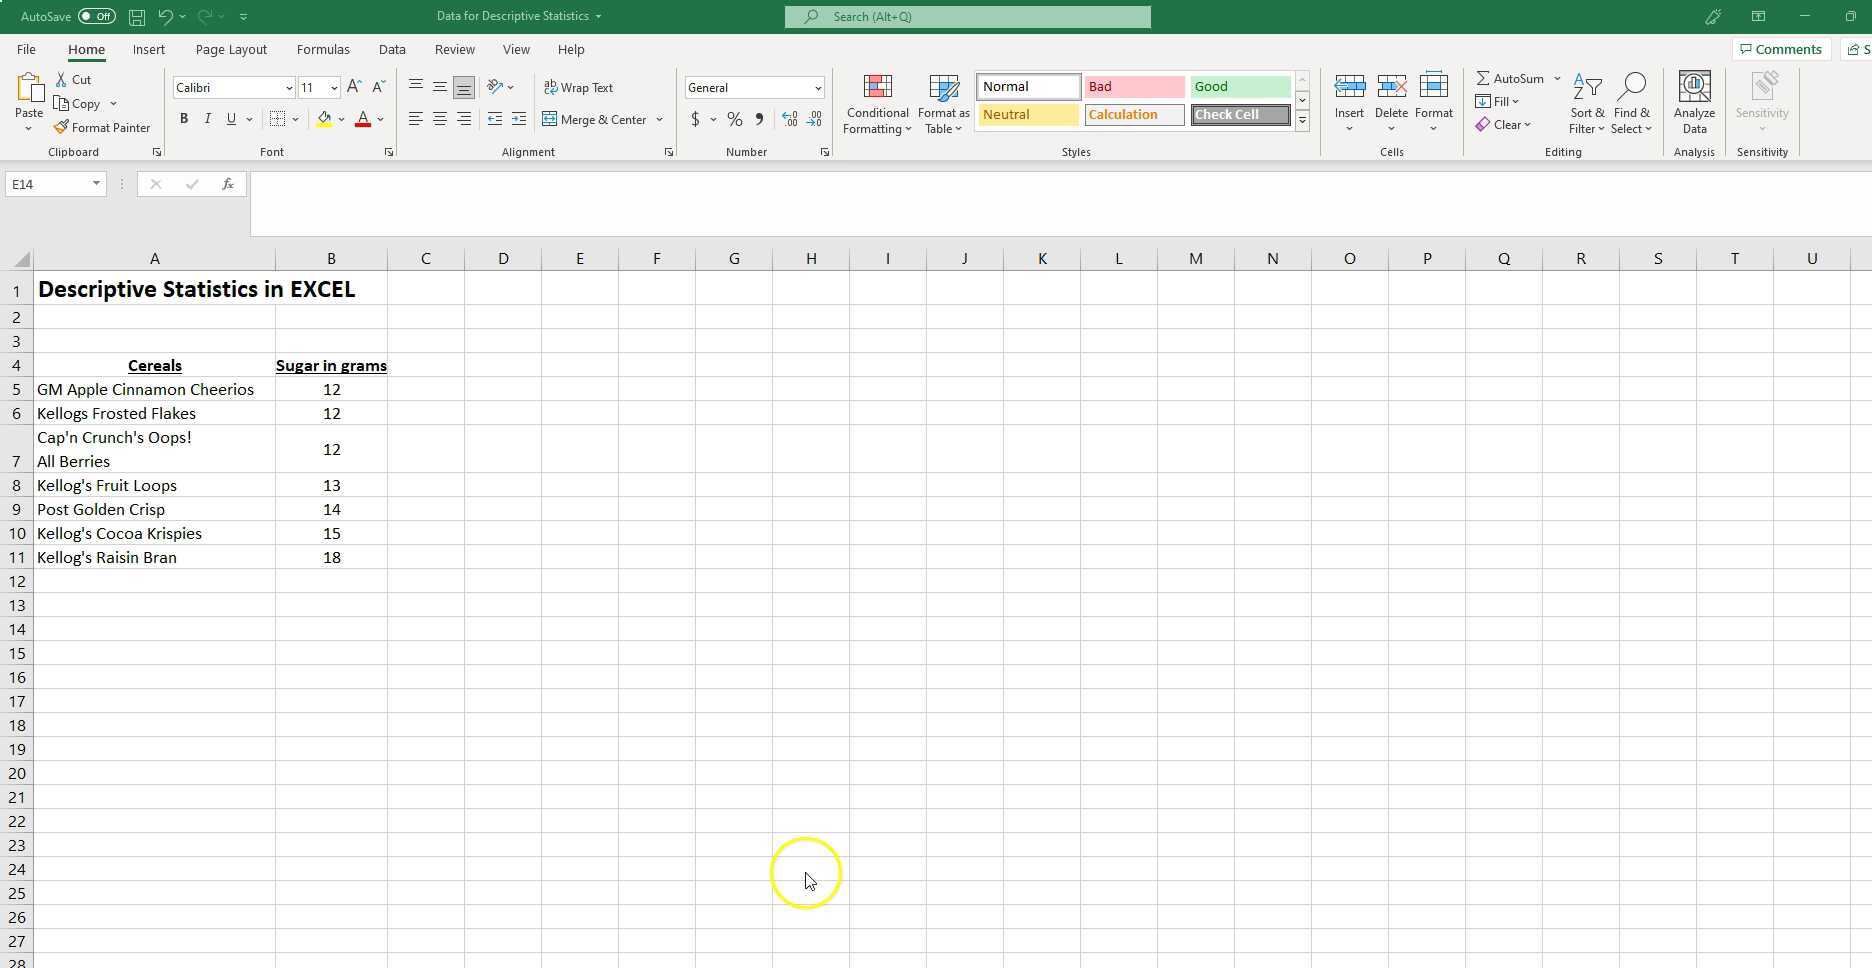This screenshot has height=968, width=1872.
Task: Open the Comments panel
Action: 1780,49
